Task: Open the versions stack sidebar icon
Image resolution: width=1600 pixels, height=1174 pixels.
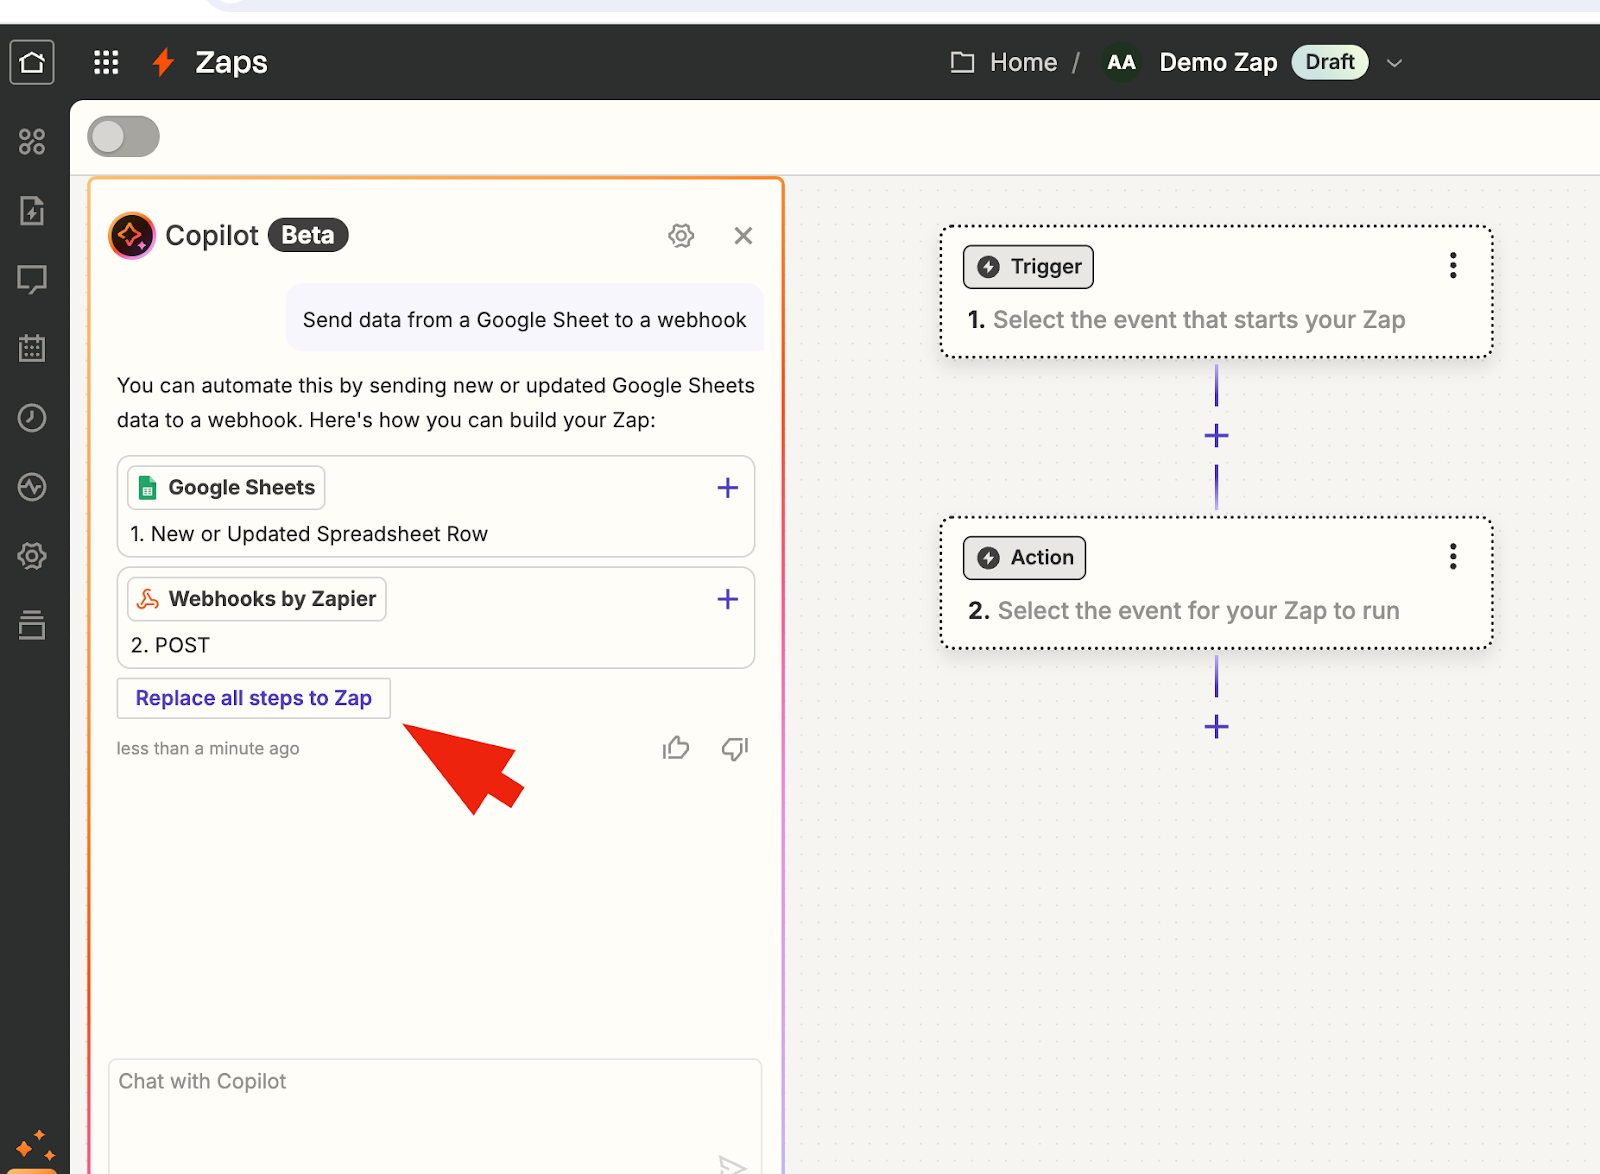Action: tap(32, 625)
